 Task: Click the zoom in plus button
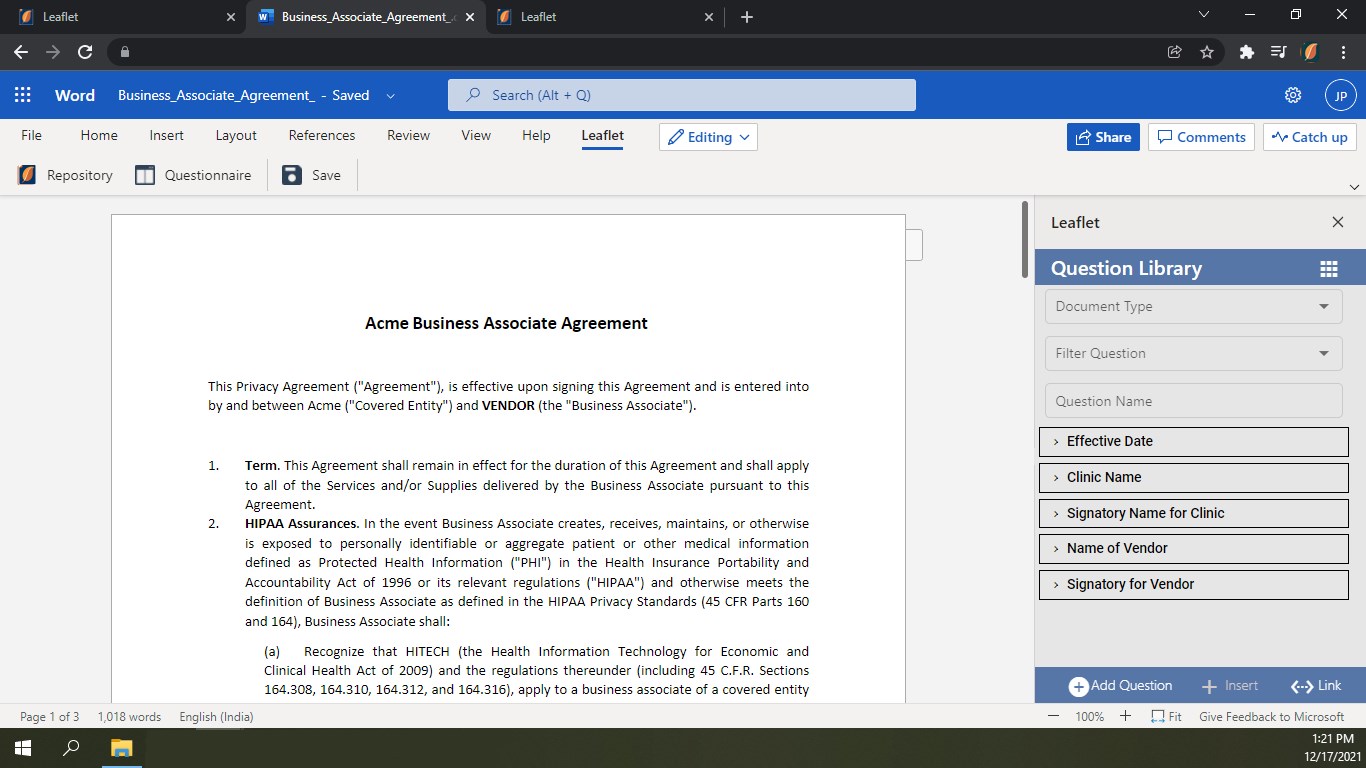pos(1125,716)
